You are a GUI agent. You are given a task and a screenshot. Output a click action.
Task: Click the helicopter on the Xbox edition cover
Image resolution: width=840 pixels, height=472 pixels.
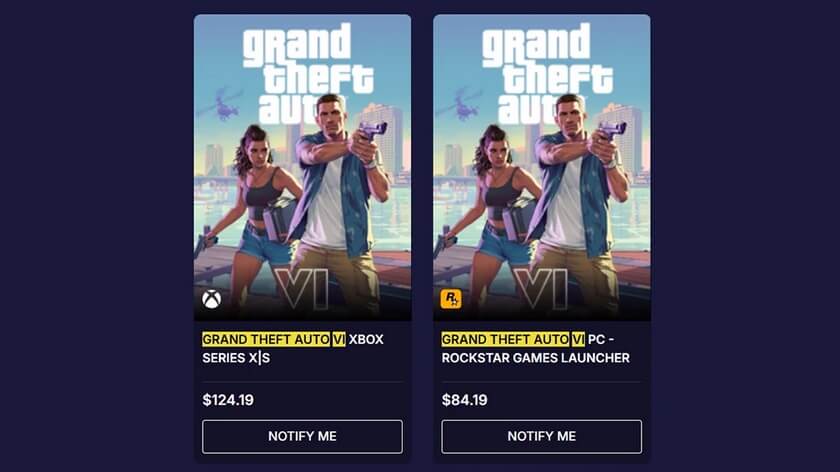tap(225, 104)
